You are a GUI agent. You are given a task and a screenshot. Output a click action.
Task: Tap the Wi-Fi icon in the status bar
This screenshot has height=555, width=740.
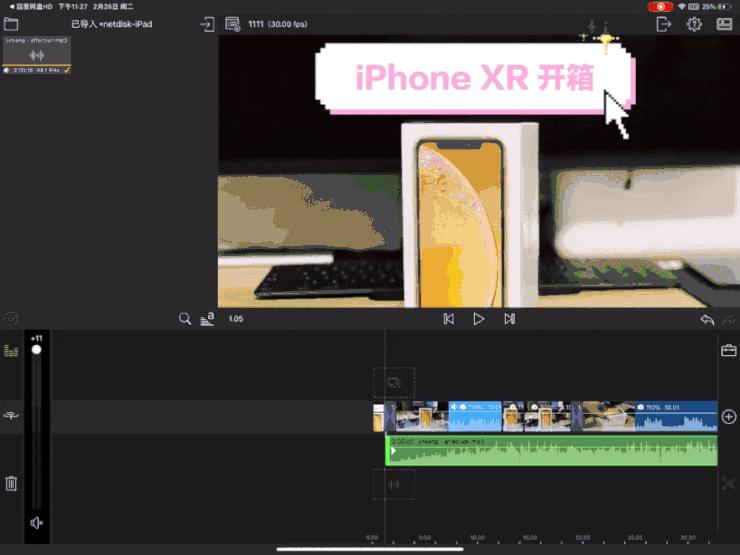[681, 7]
